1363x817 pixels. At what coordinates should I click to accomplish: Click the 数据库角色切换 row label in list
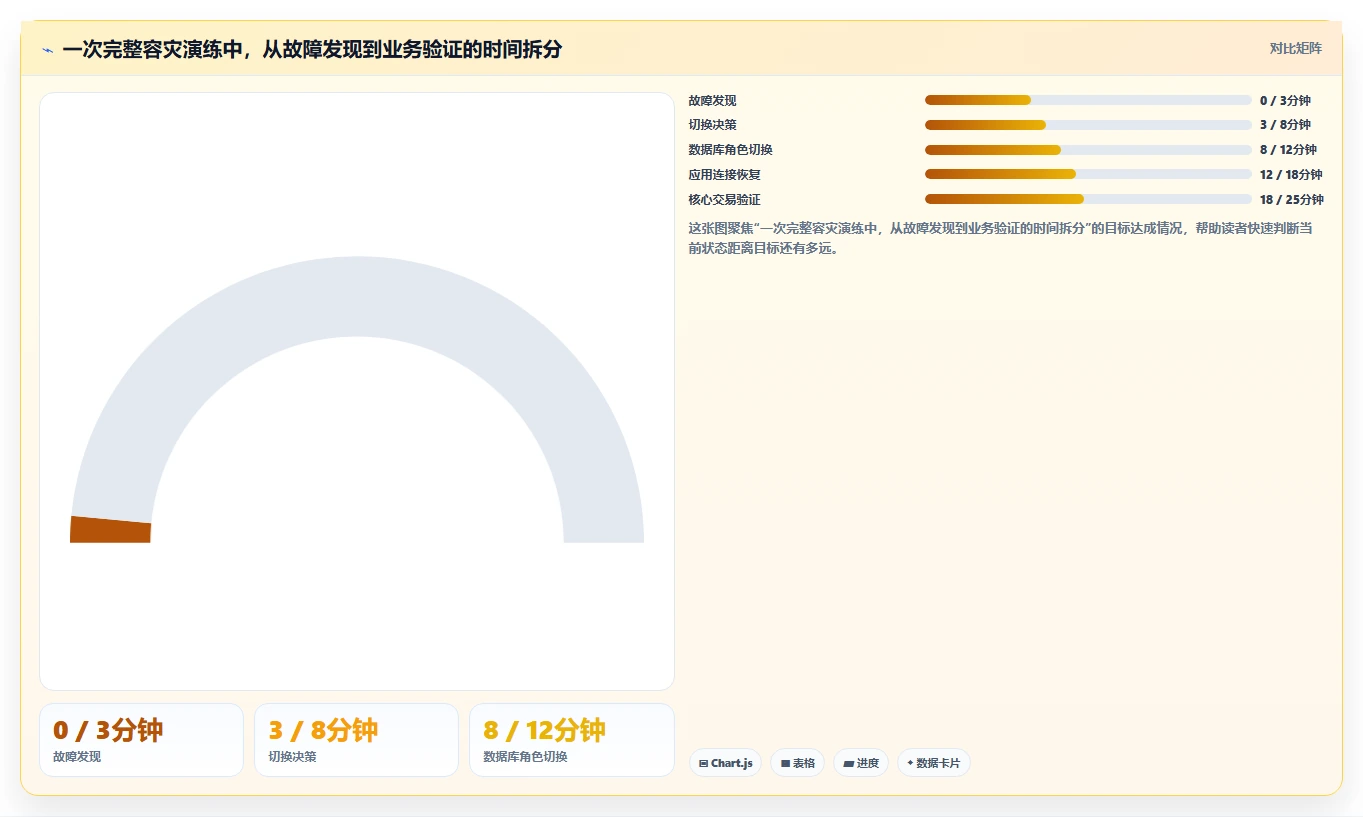pyautogui.click(x=730, y=150)
